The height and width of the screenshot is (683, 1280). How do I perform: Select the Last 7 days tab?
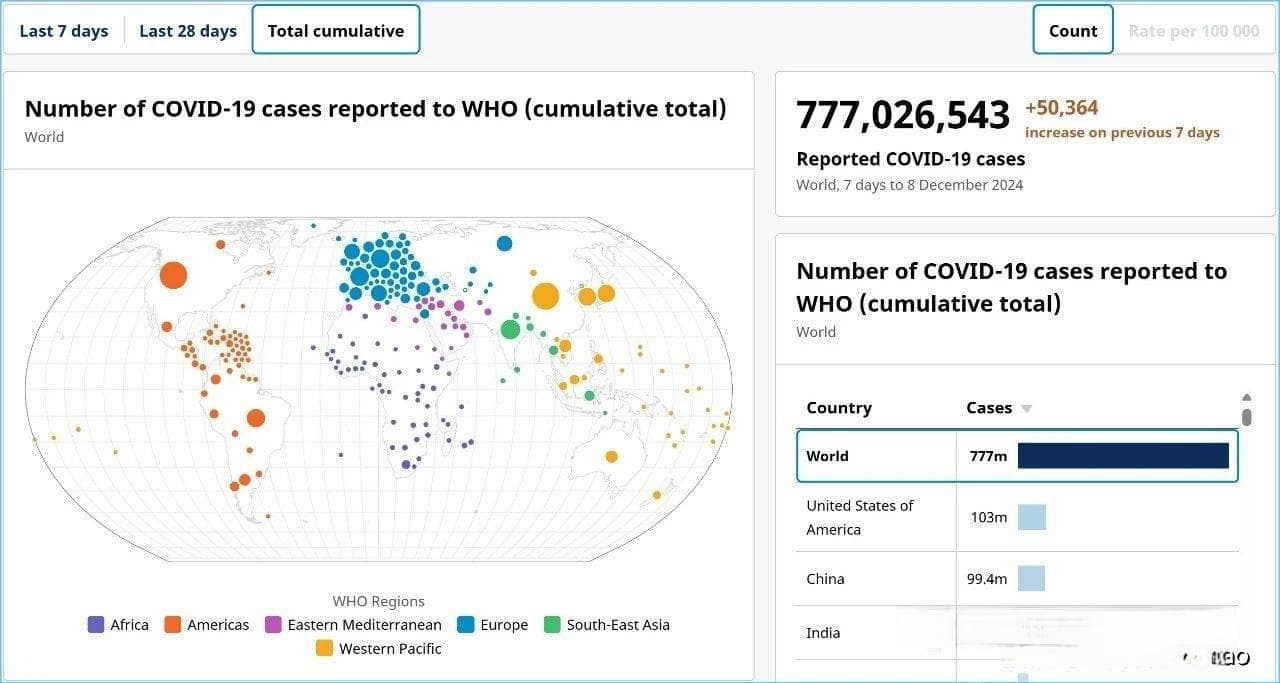pos(64,31)
